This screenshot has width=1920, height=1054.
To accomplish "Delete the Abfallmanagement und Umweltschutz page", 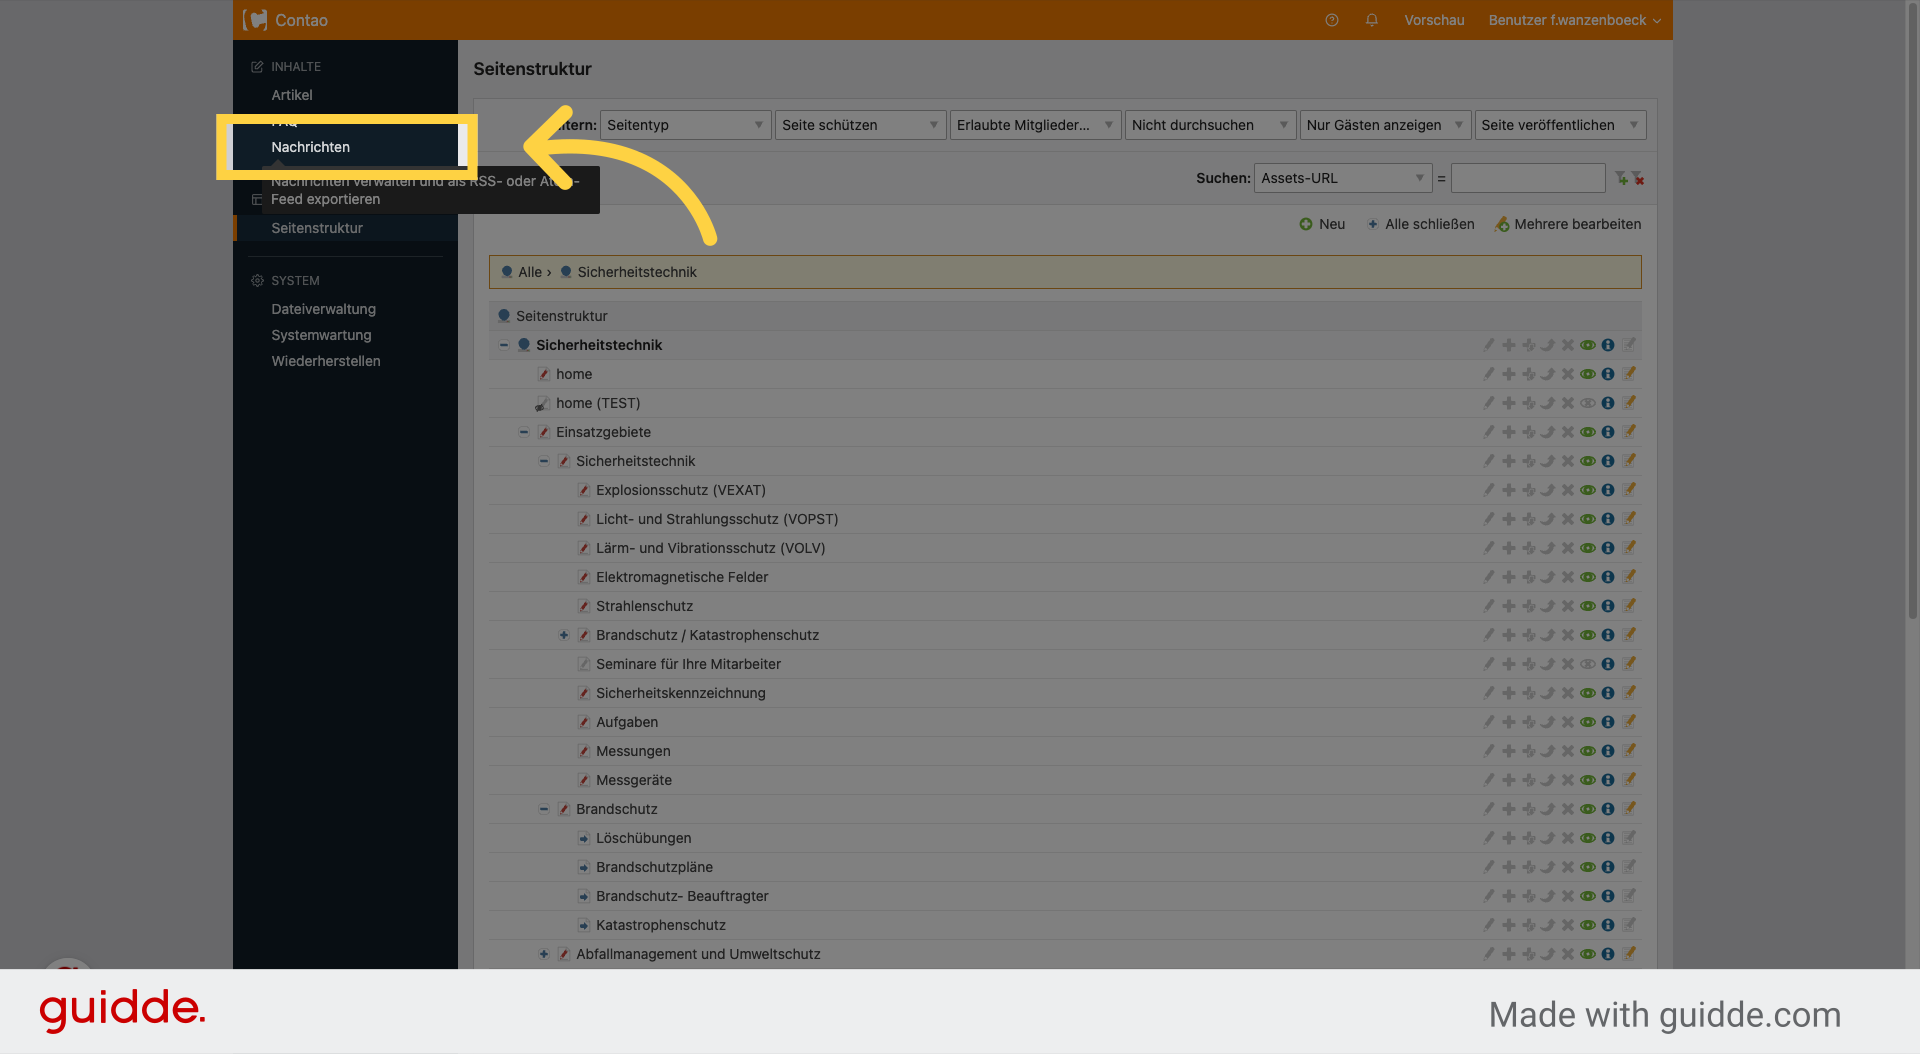I will pyautogui.click(x=1568, y=954).
